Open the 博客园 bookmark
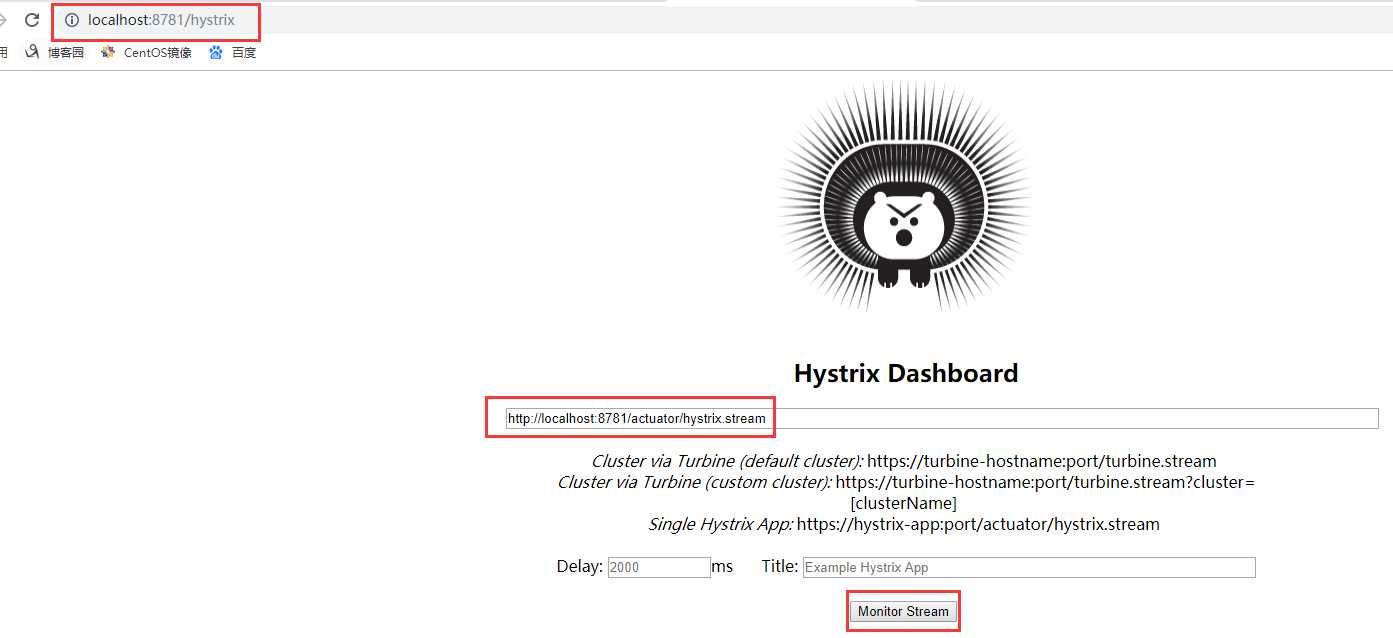The image size is (1393, 638). point(54,53)
